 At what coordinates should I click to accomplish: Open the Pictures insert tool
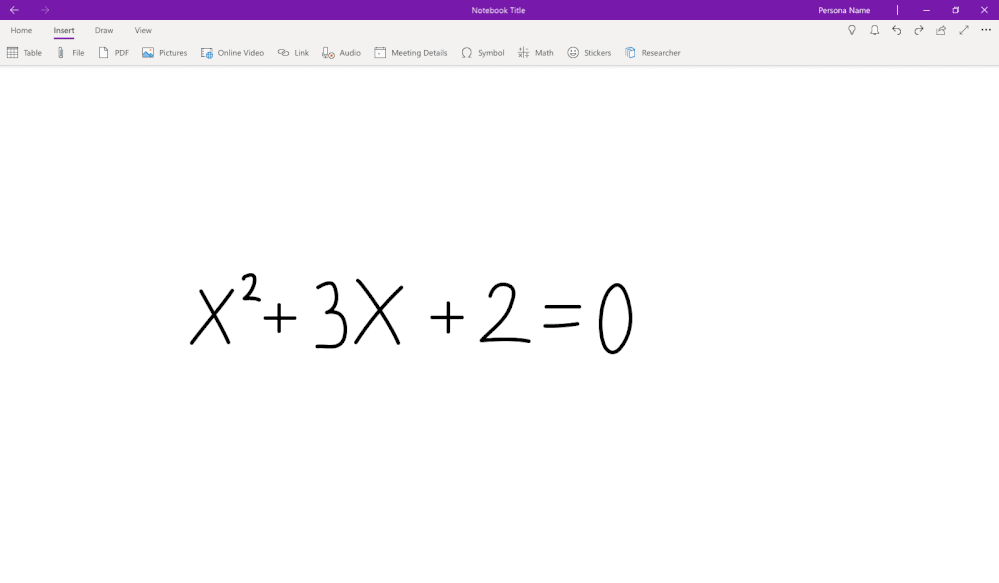coord(164,52)
